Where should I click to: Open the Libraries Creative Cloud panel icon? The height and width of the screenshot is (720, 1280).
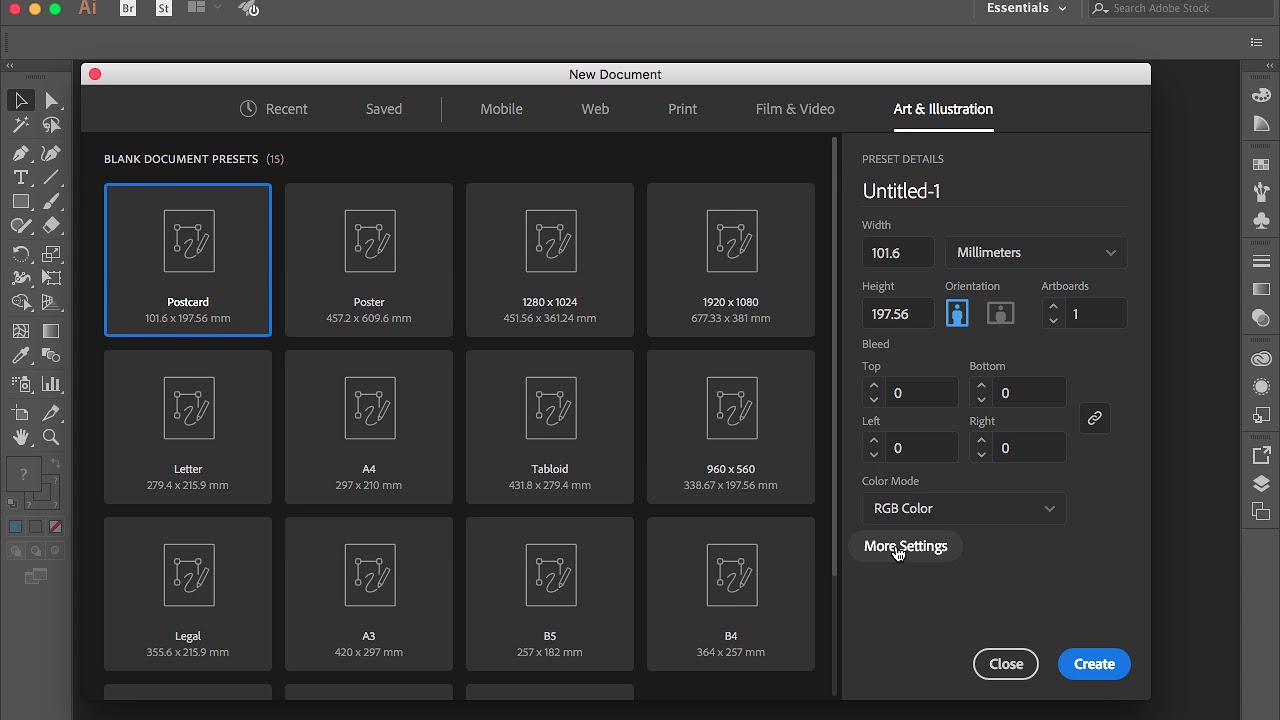point(1261,359)
